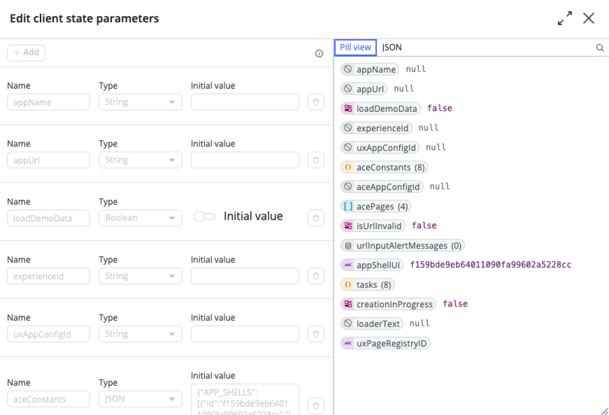
Task: Open the Boolean Type dropdown for loadDemoData
Action: tap(140, 218)
